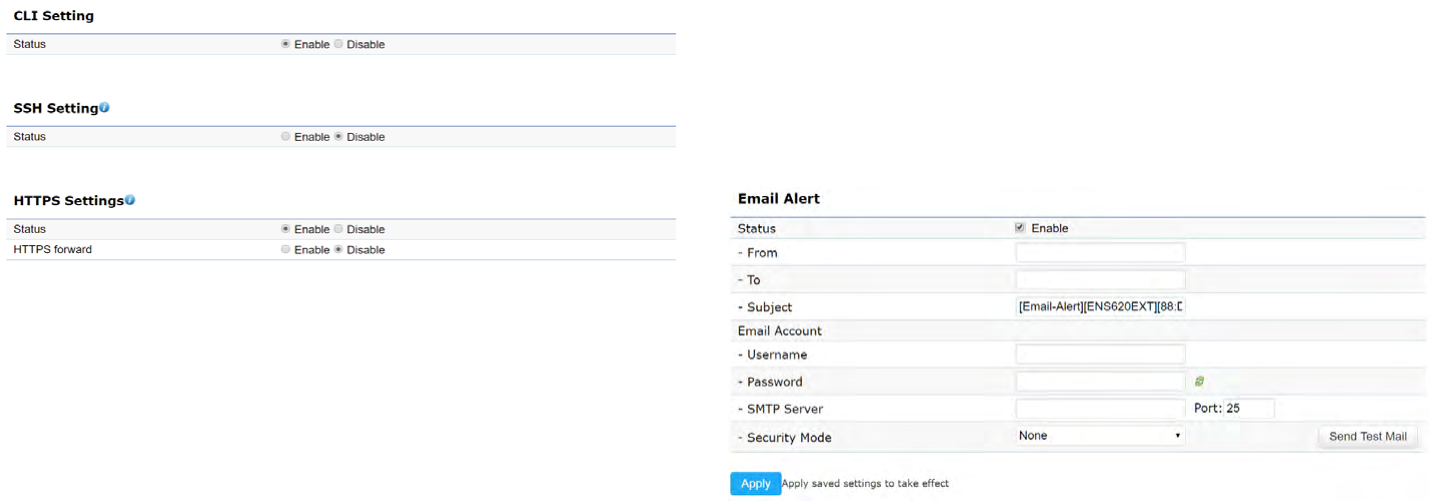The width and height of the screenshot is (1429, 501).
Task: Click the Send Test Mail button
Action: [x=1367, y=437]
